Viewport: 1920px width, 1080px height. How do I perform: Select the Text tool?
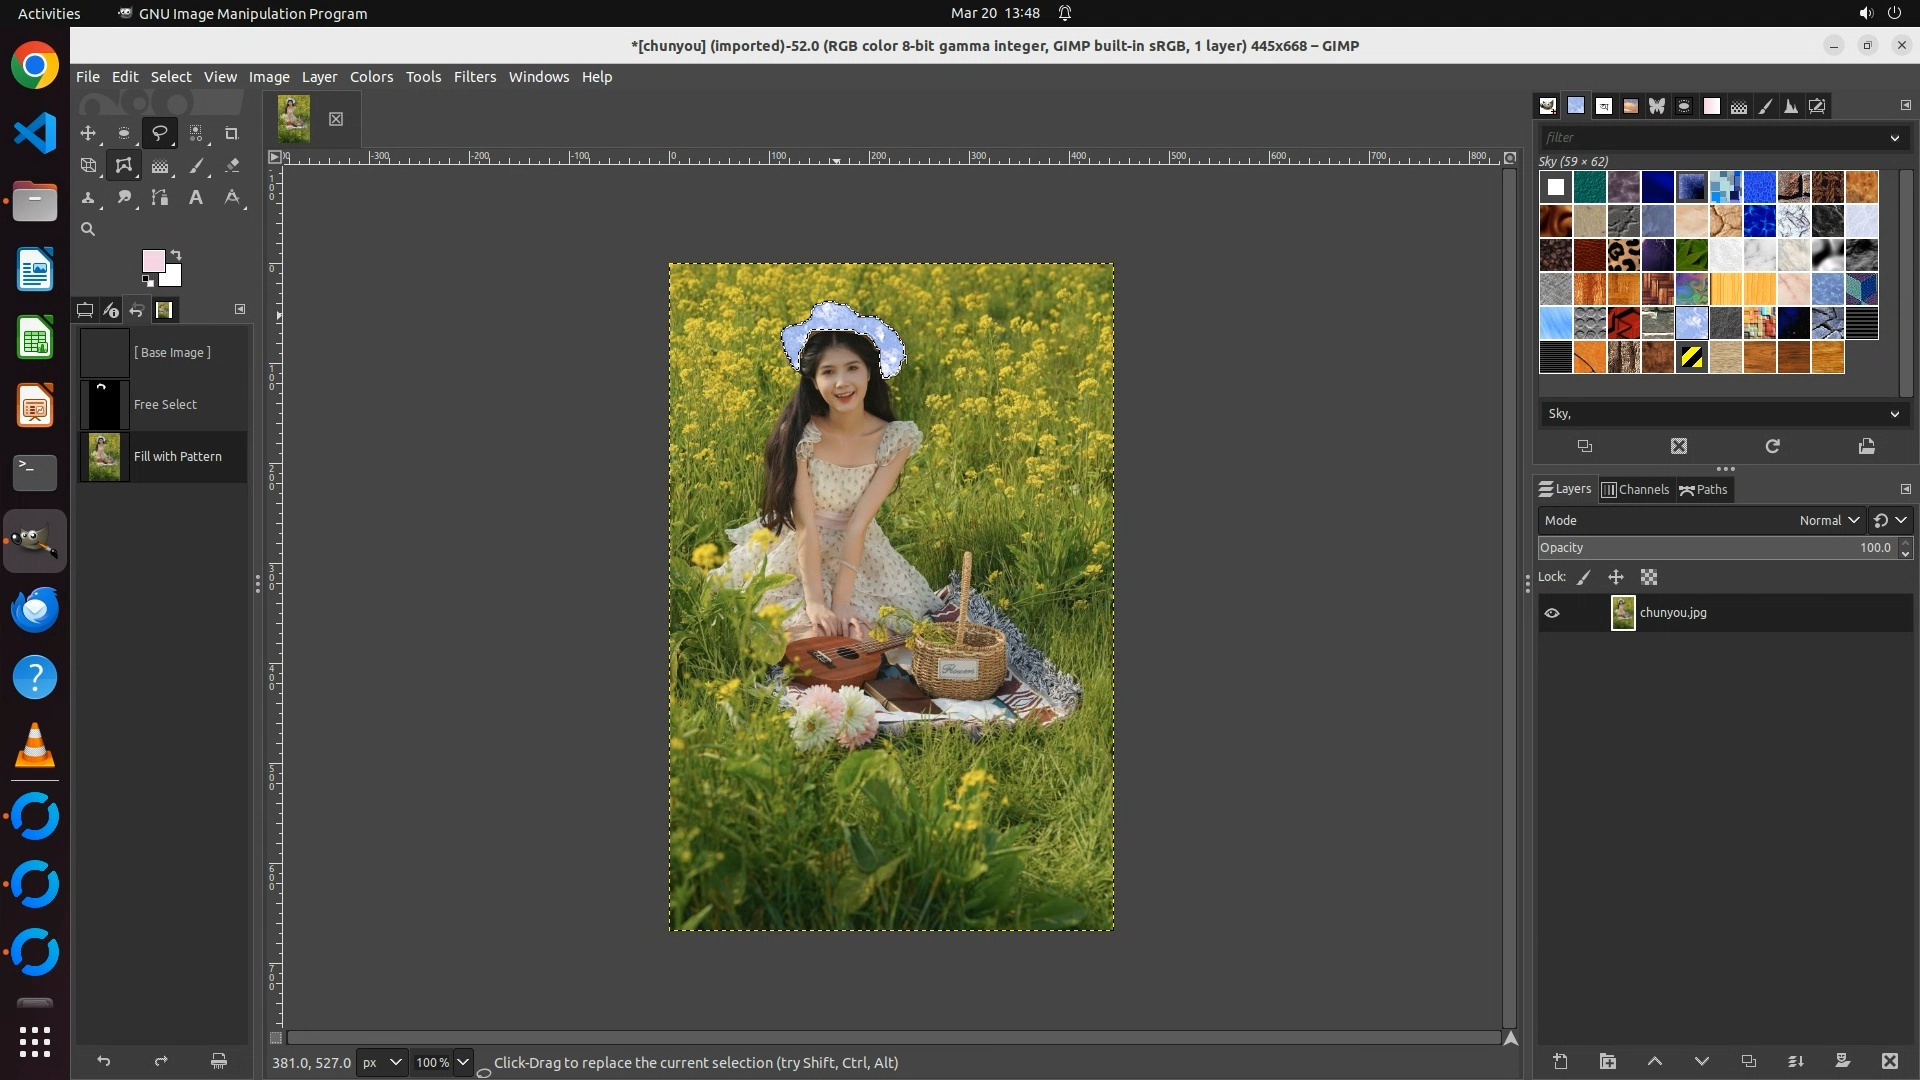coord(196,198)
